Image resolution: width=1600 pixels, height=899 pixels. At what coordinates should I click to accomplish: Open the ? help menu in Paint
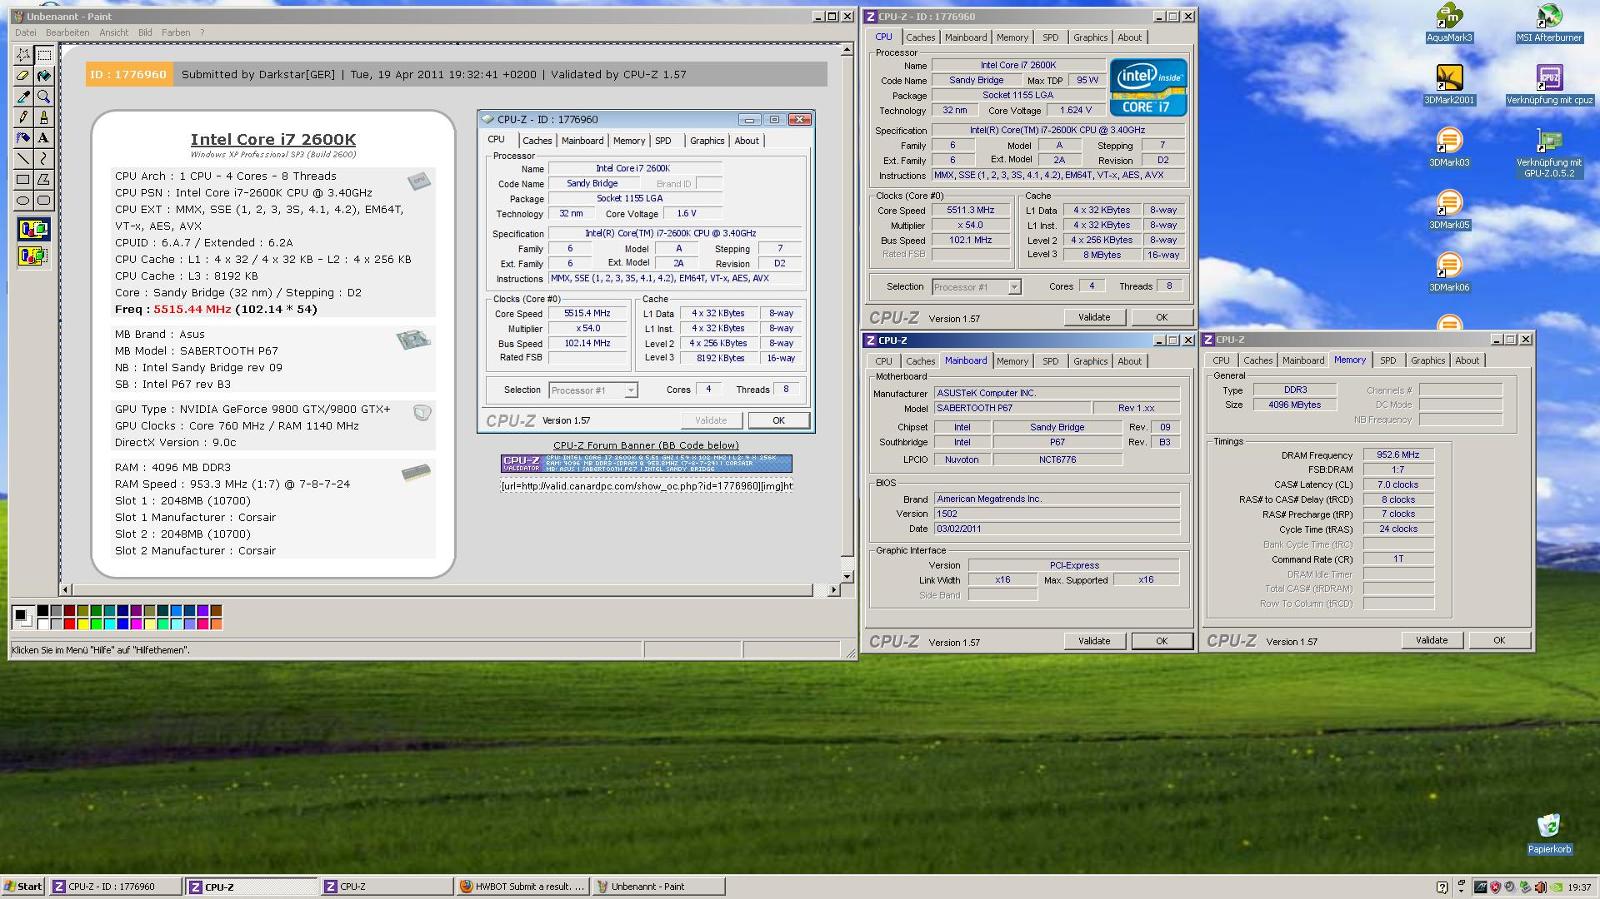tap(202, 32)
